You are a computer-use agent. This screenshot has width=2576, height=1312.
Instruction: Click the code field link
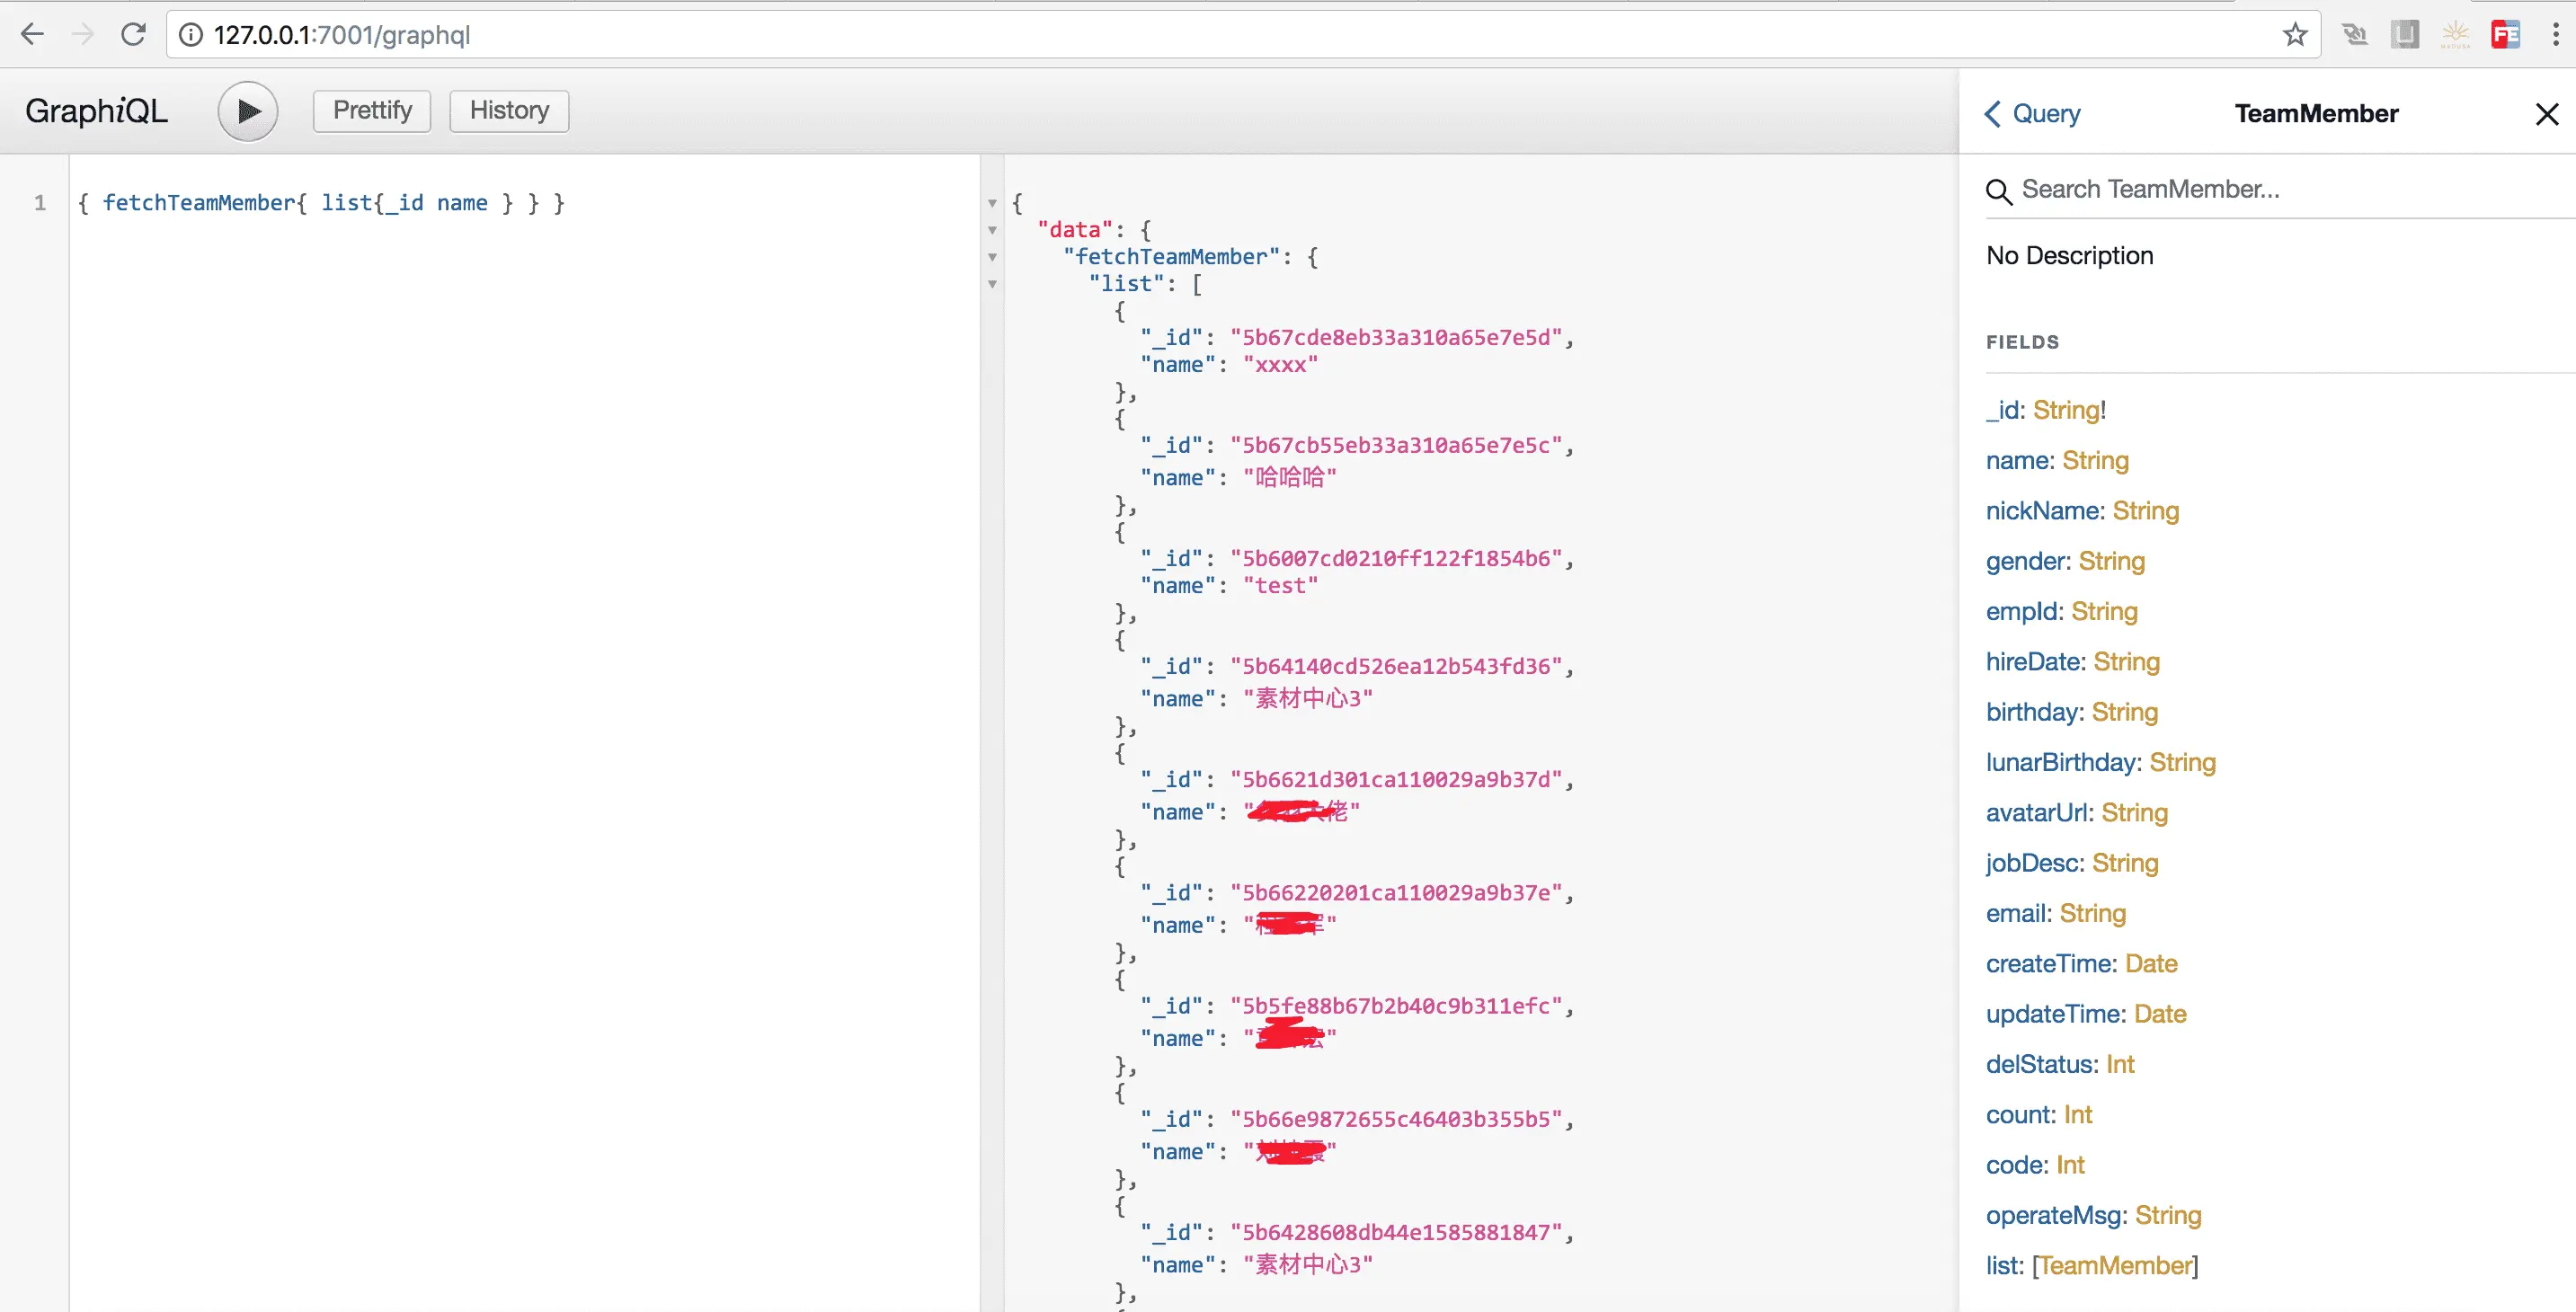coord(2015,1165)
